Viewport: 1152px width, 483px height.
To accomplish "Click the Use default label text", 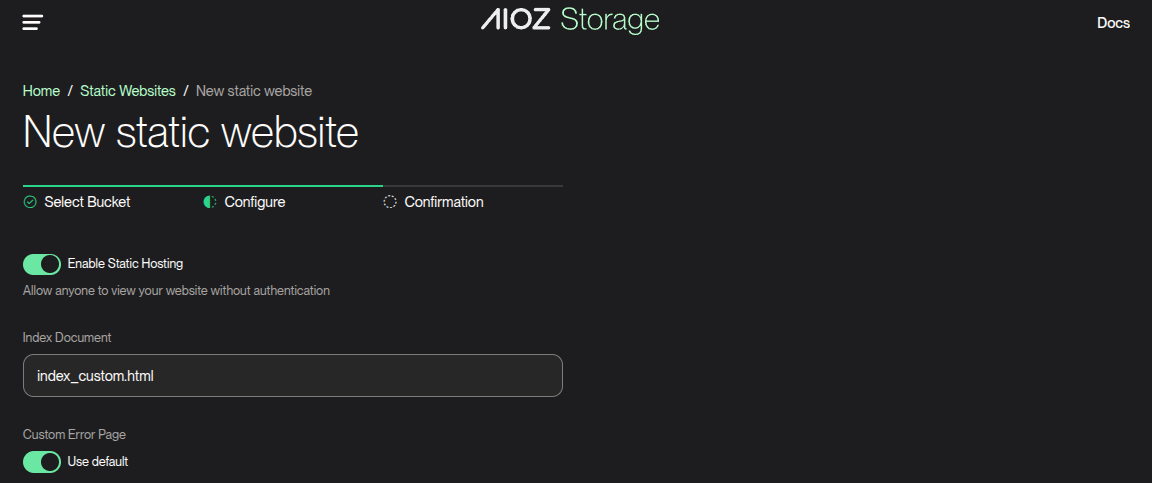I will pyautogui.click(x=98, y=462).
